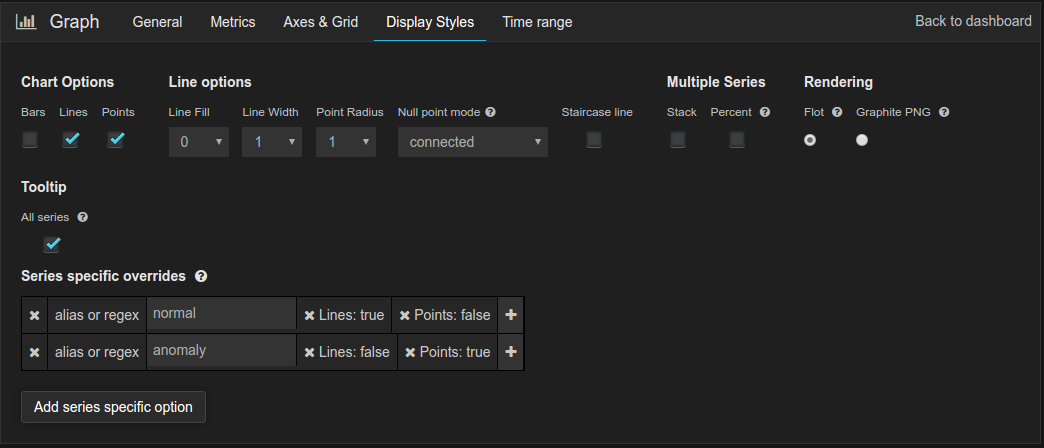Toggle the Staircase line checkbox
Screen dimensions: 1044x448
pyautogui.click(x=594, y=140)
